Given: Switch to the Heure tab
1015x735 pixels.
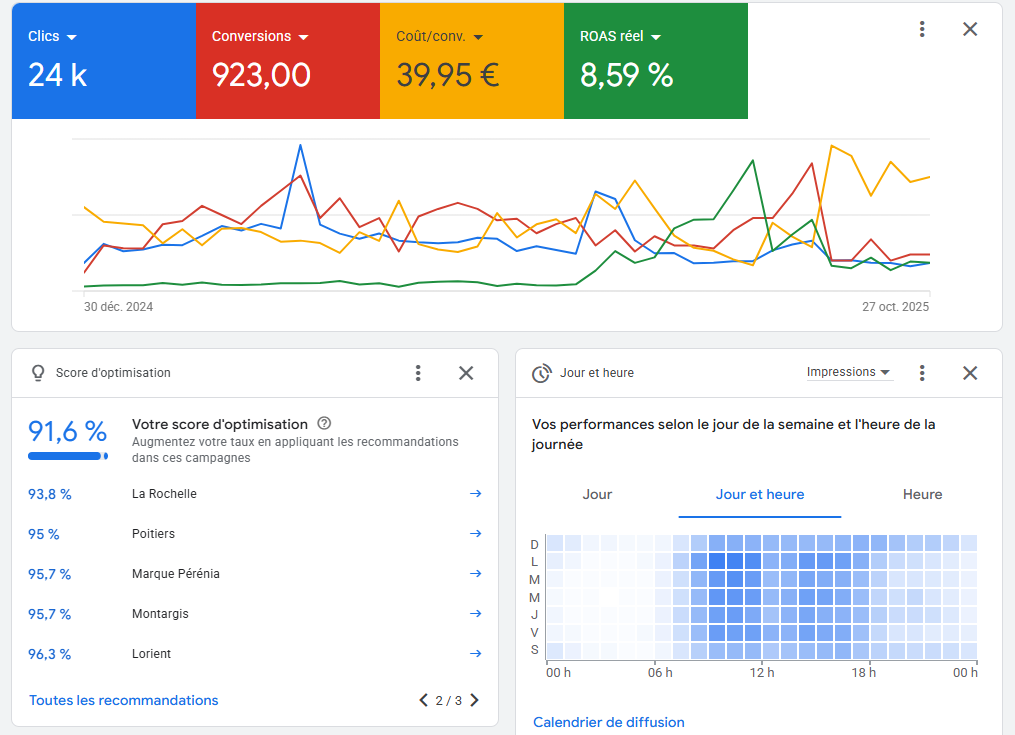Looking at the screenshot, I should click(x=922, y=495).
